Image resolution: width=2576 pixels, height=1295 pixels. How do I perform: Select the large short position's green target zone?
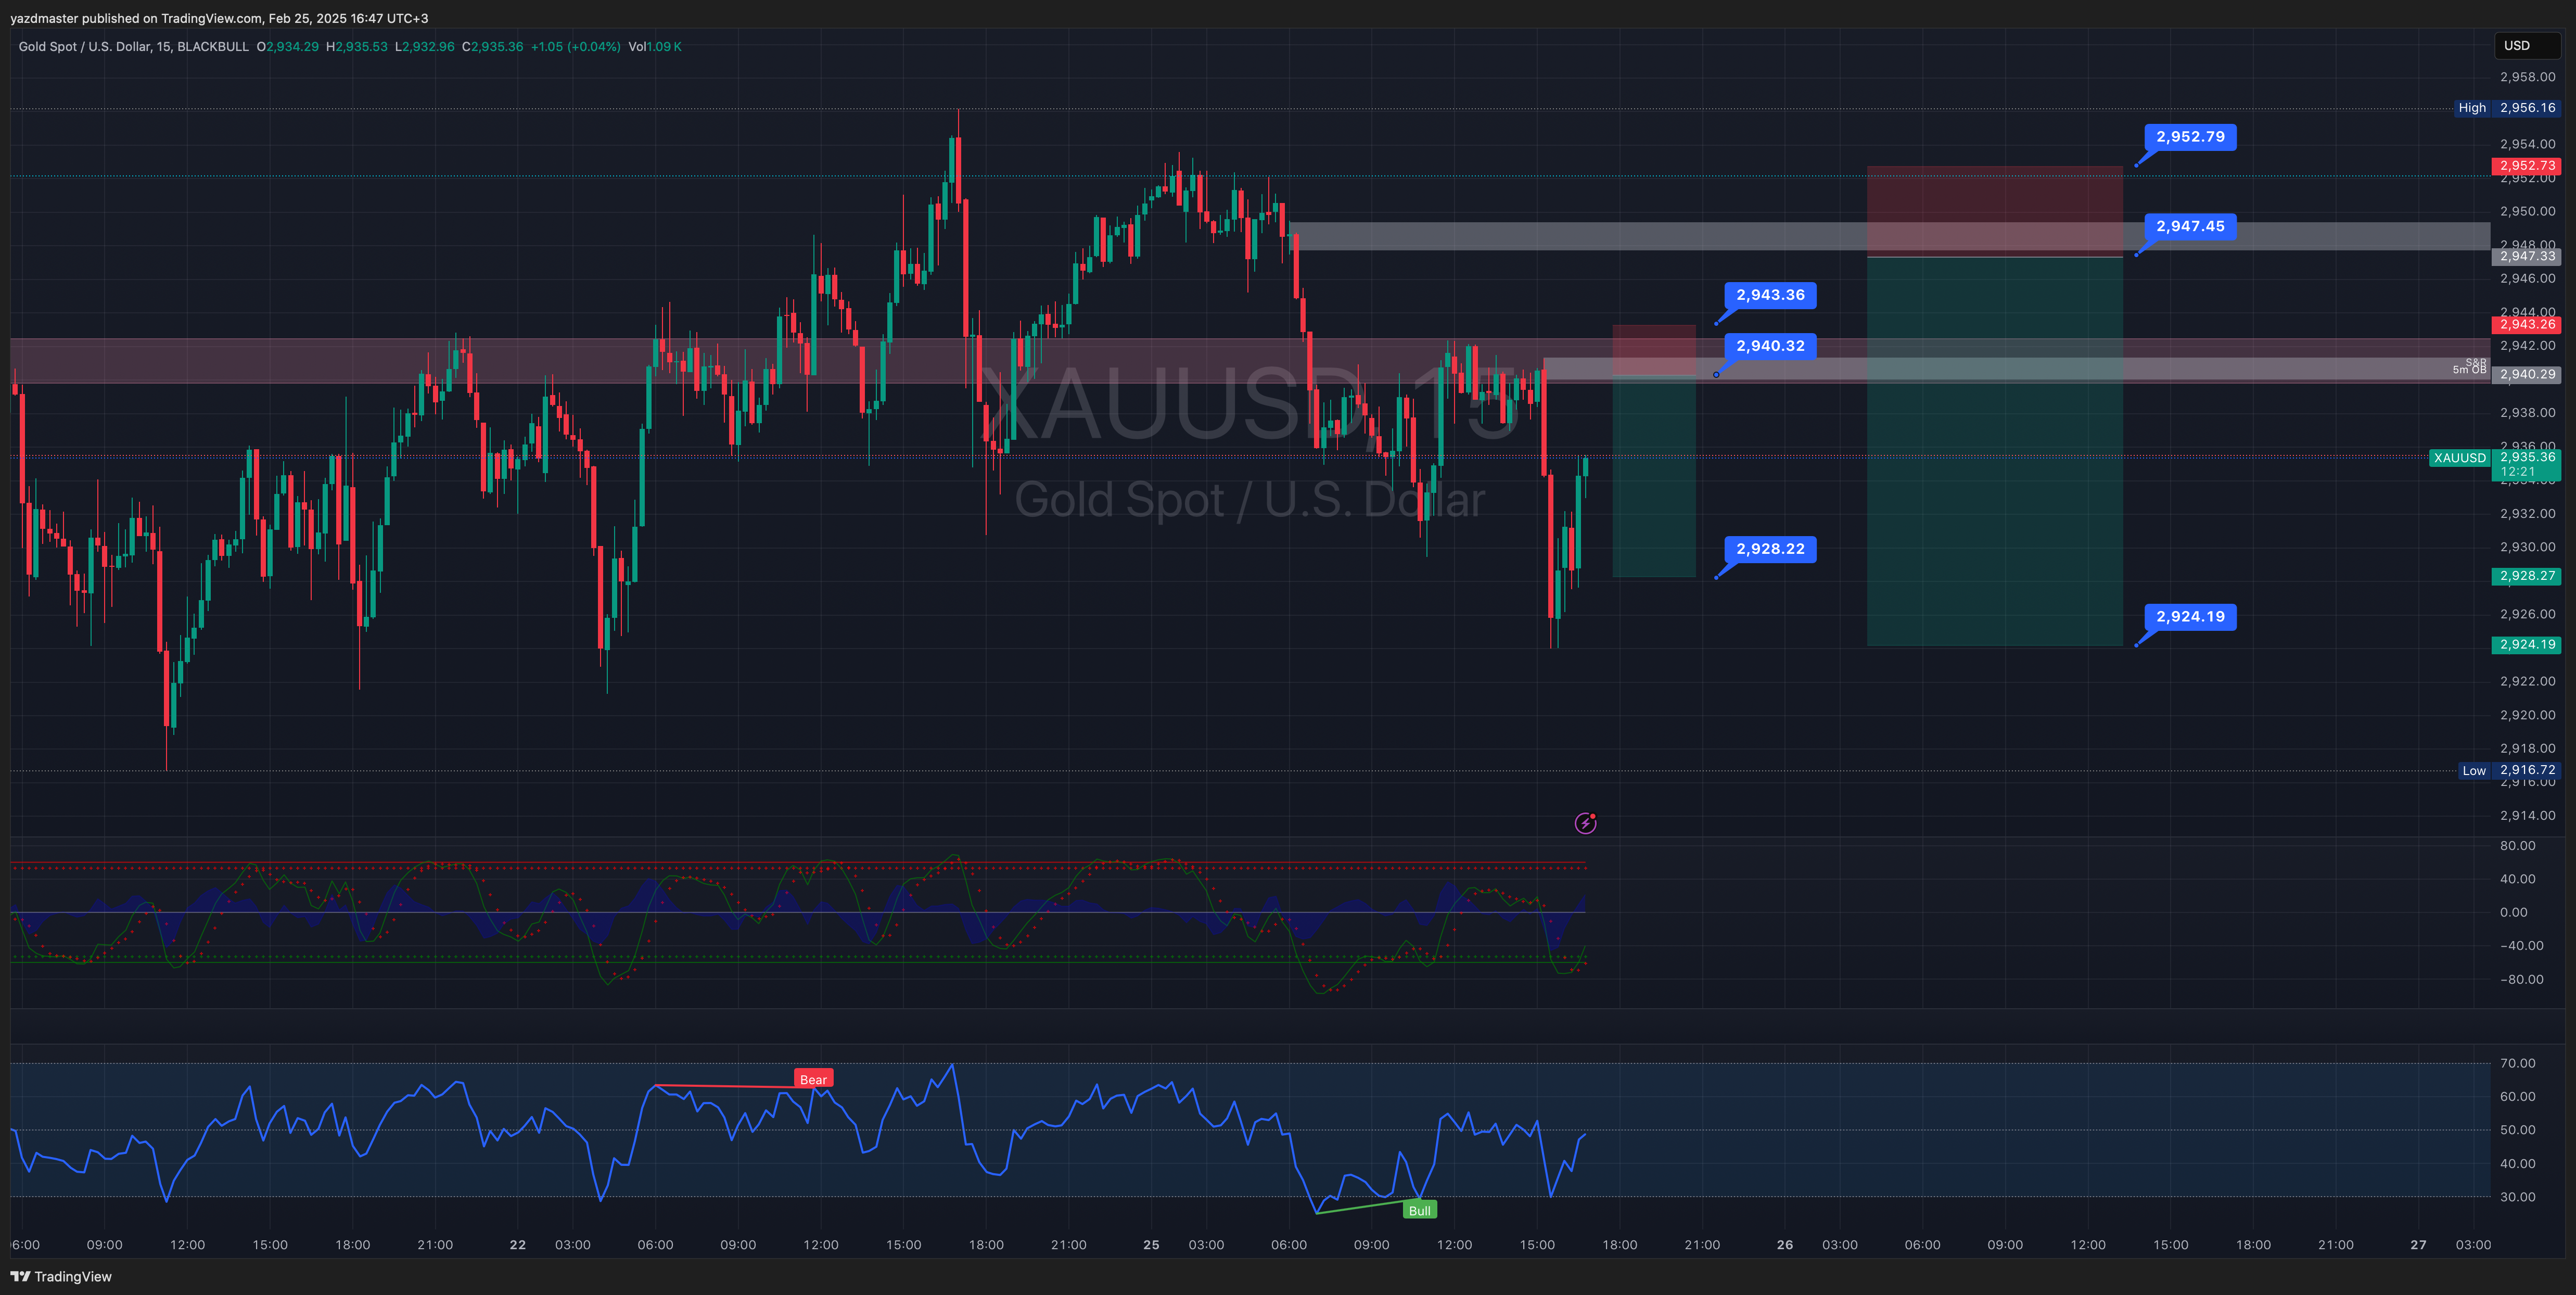coord(1994,451)
